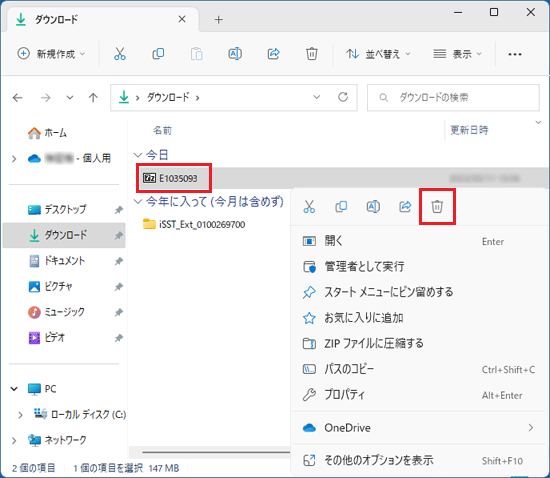Copy the file using the context menu copy icon
The width and height of the screenshot is (550, 478).
[341, 207]
